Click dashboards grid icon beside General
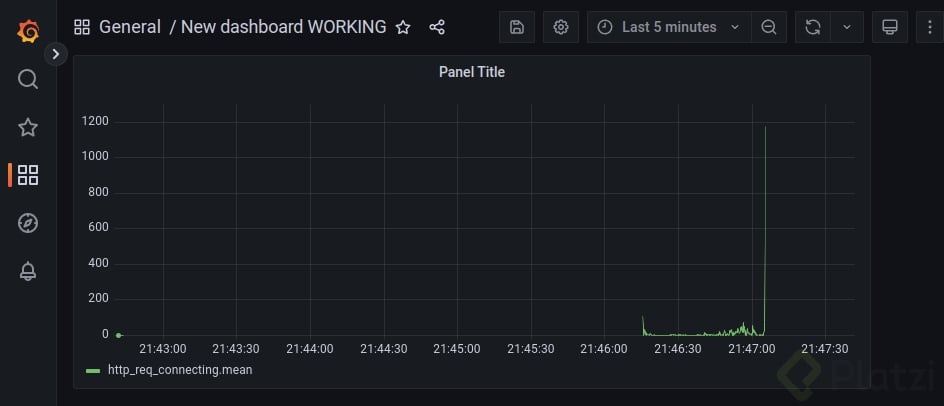944x406 pixels. (x=81, y=27)
